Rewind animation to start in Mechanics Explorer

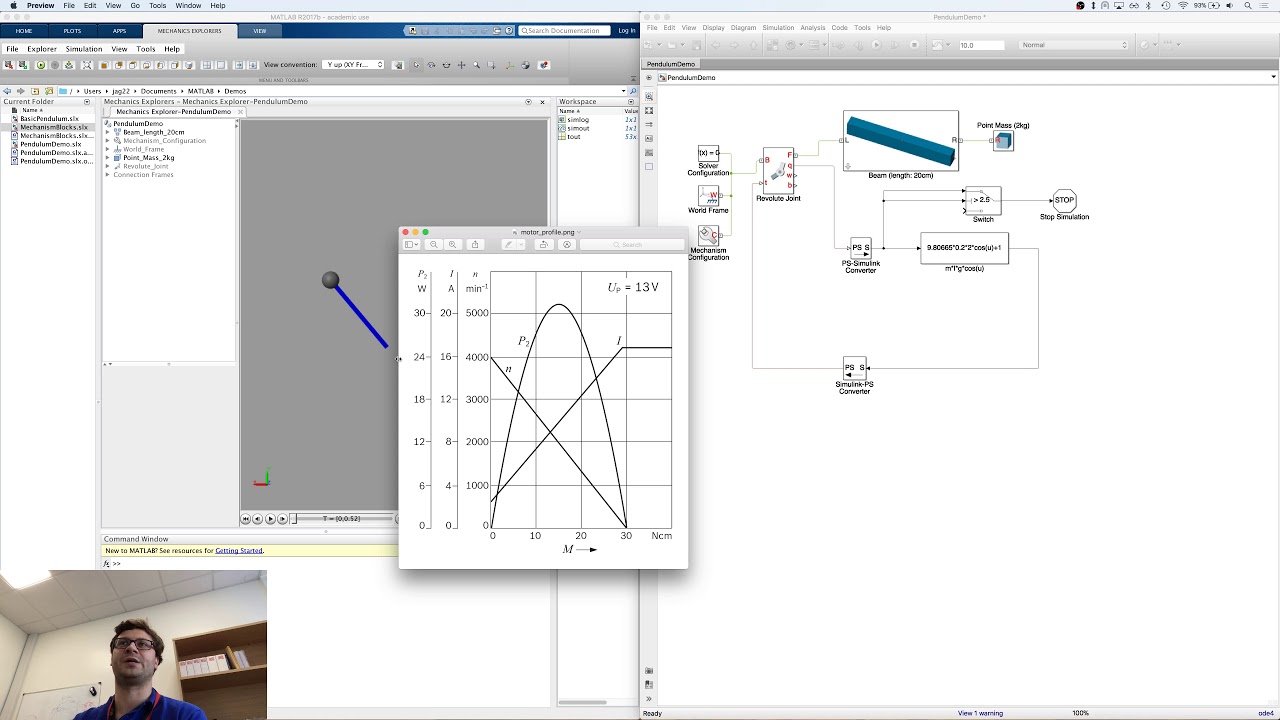pos(245,519)
